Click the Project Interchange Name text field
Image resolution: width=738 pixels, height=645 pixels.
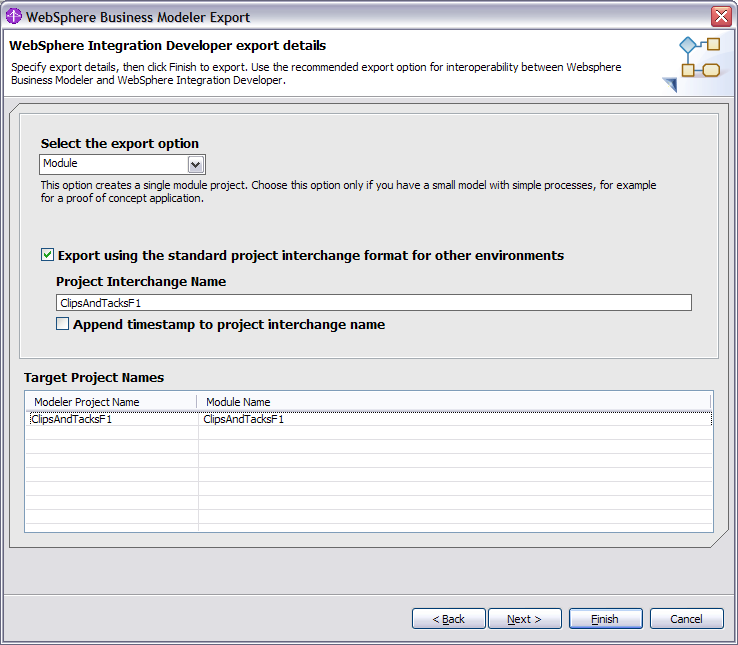coord(373,303)
